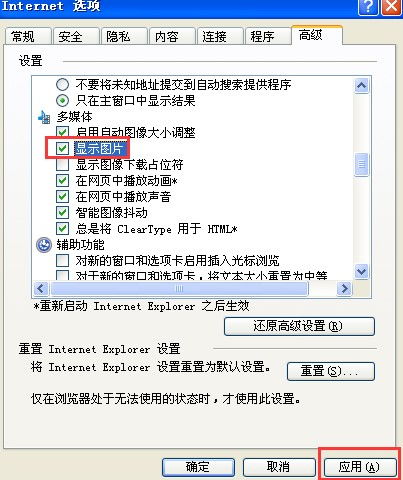Viewport: 403px width, 480px height.
Task: Click the 还原高级设置 button
Action: click(299, 326)
